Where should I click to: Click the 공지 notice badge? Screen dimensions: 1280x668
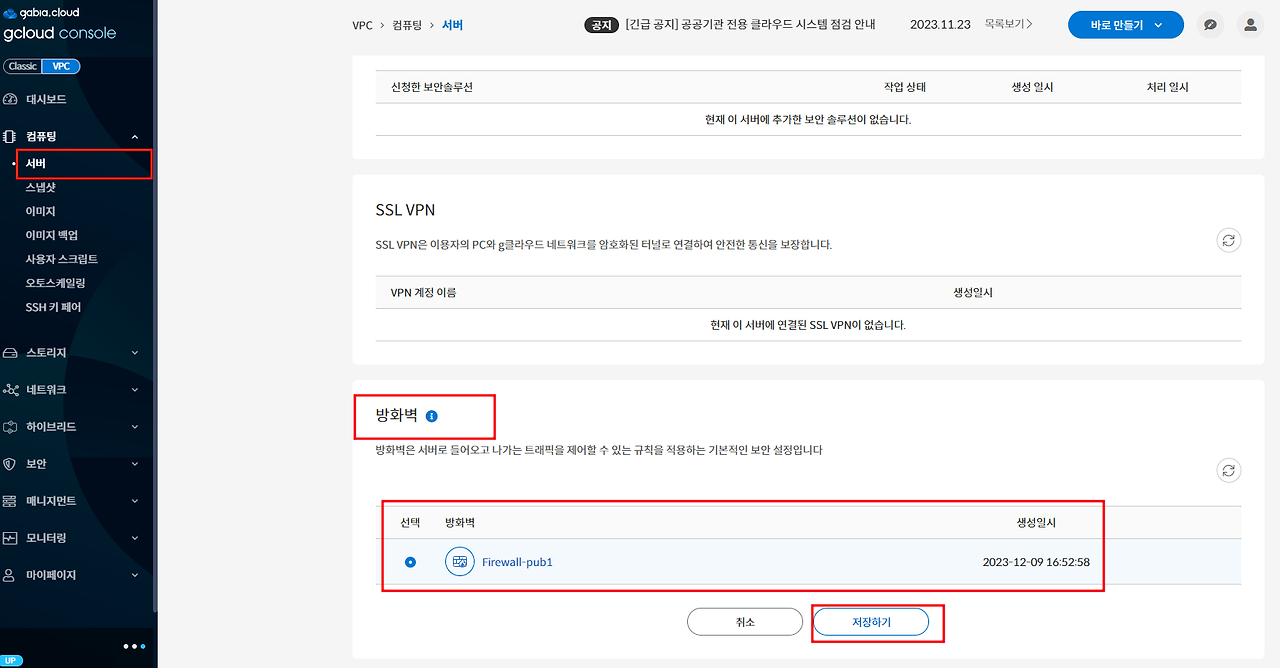(601, 25)
